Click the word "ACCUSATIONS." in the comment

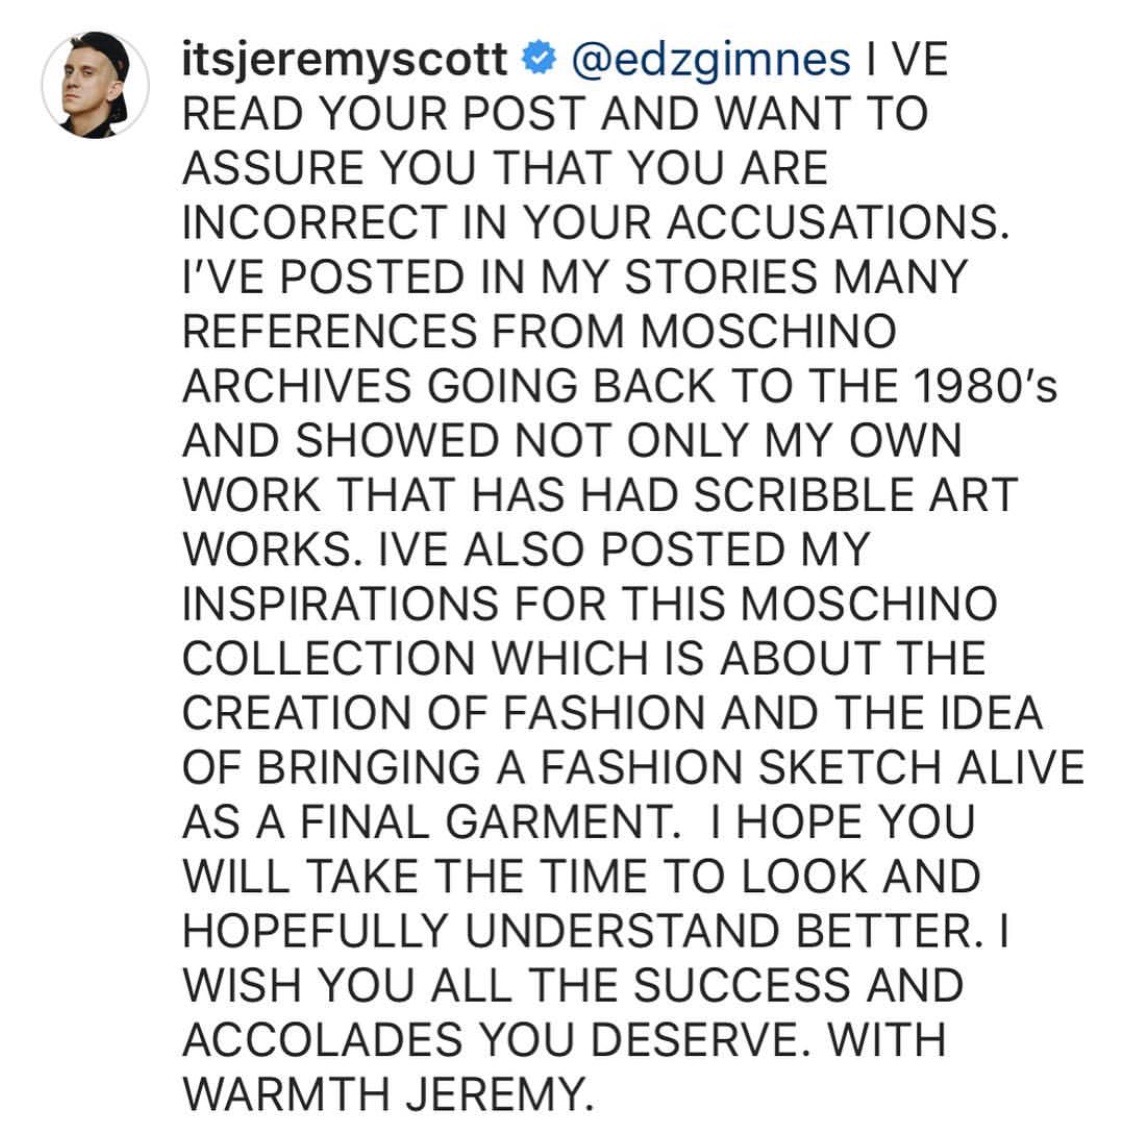tap(838, 223)
